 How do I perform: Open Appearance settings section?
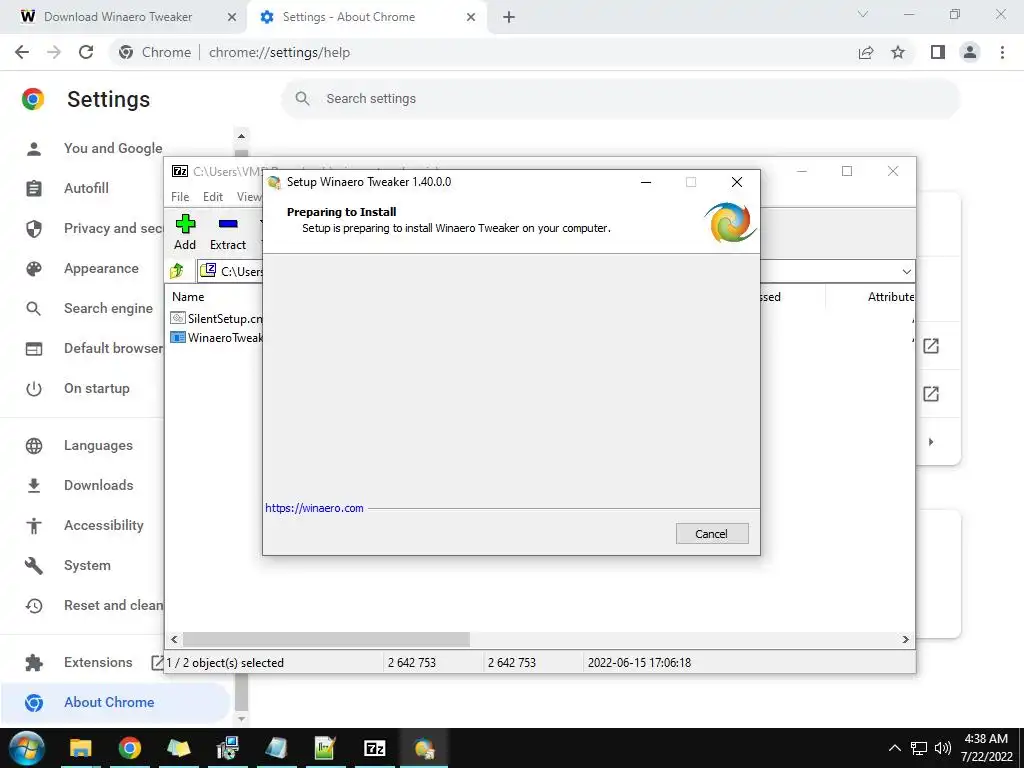101,268
